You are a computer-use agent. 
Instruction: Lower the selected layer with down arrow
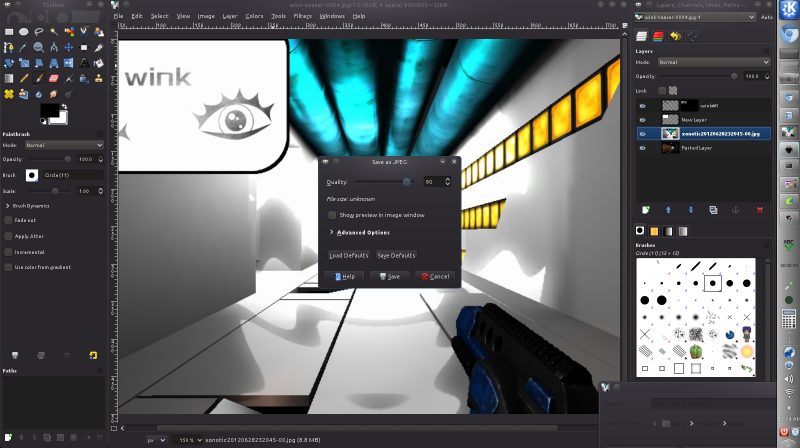691,210
